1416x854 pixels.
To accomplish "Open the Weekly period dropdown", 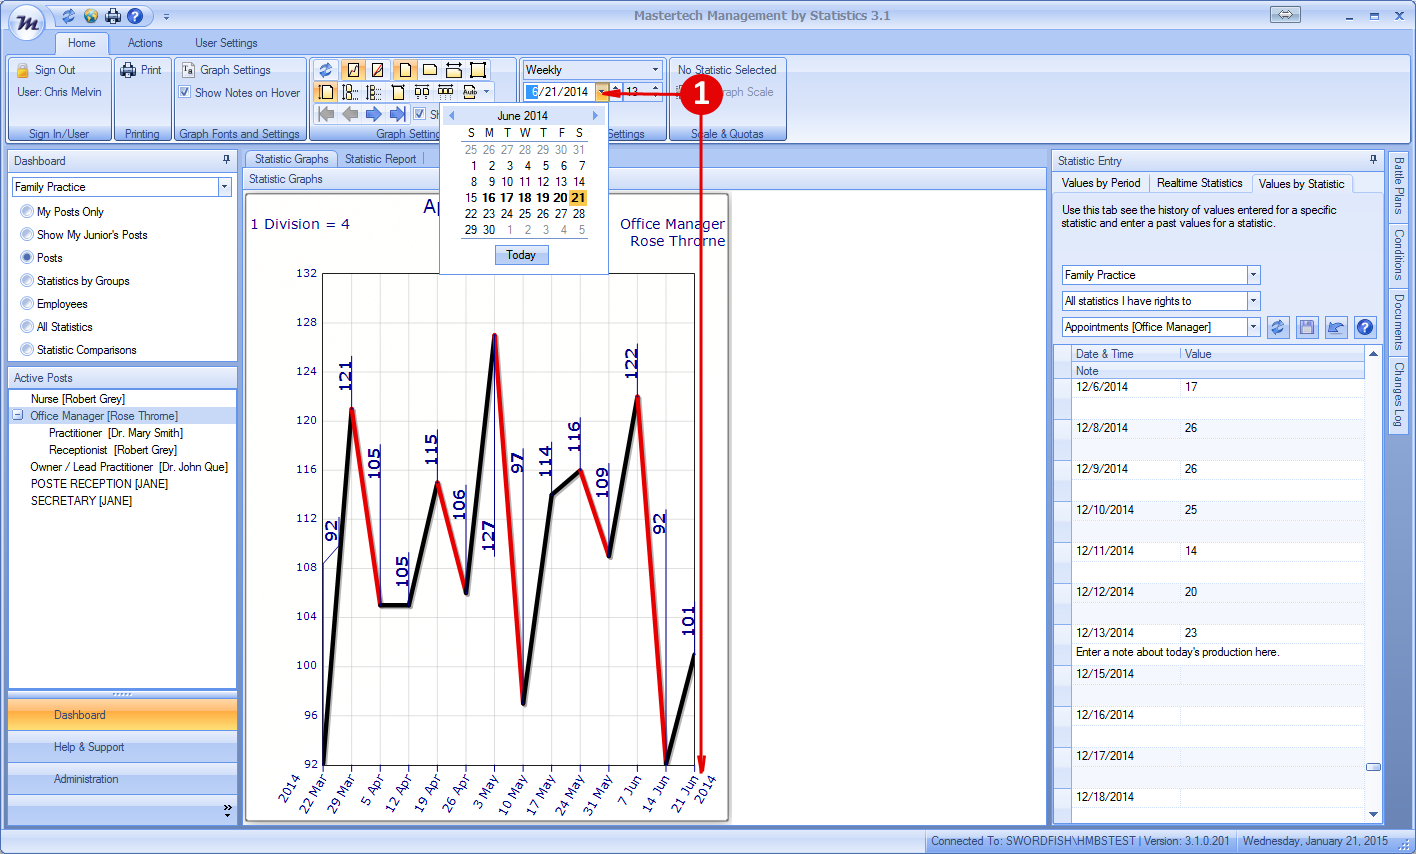I will [655, 70].
